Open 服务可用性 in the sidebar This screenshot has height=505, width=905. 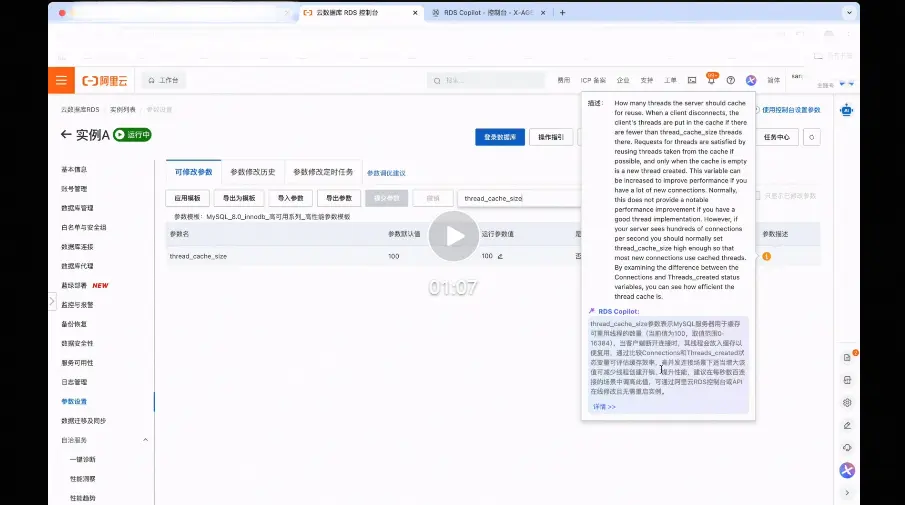77,363
